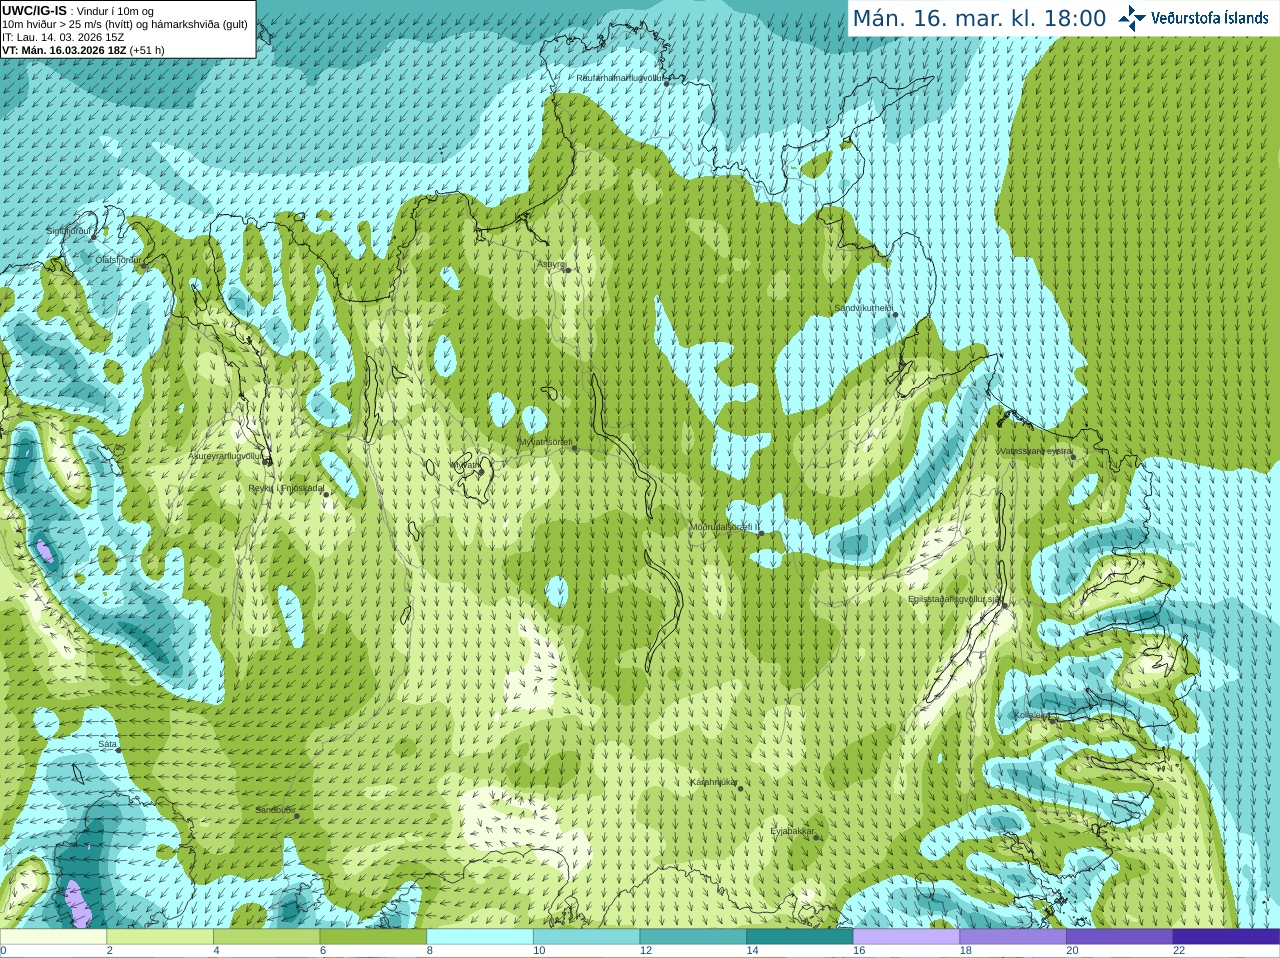Image resolution: width=1280 pixels, height=958 pixels.
Task: Select the 16–18 m/s legend color
Action: coord(906,936)
